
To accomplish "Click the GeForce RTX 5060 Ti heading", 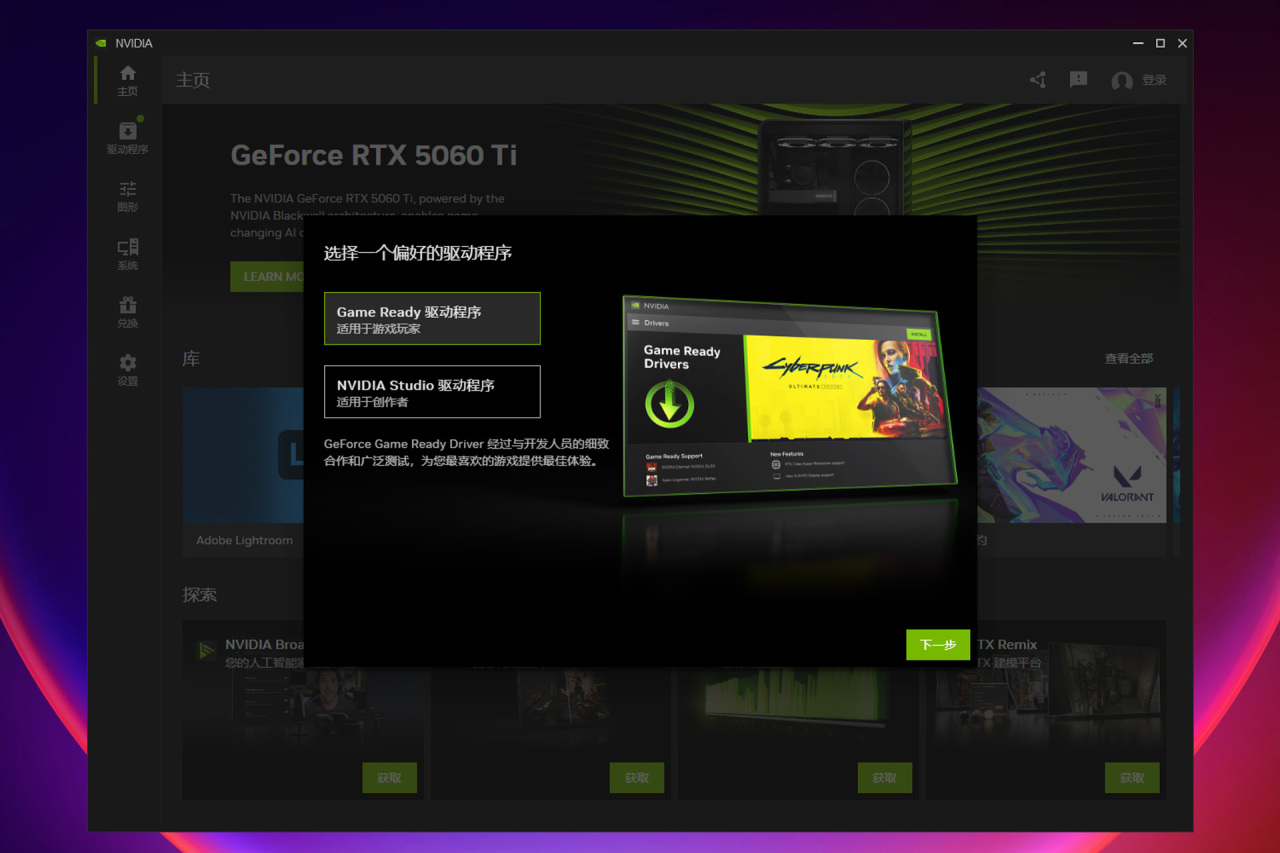I will (x=374, y=155).
